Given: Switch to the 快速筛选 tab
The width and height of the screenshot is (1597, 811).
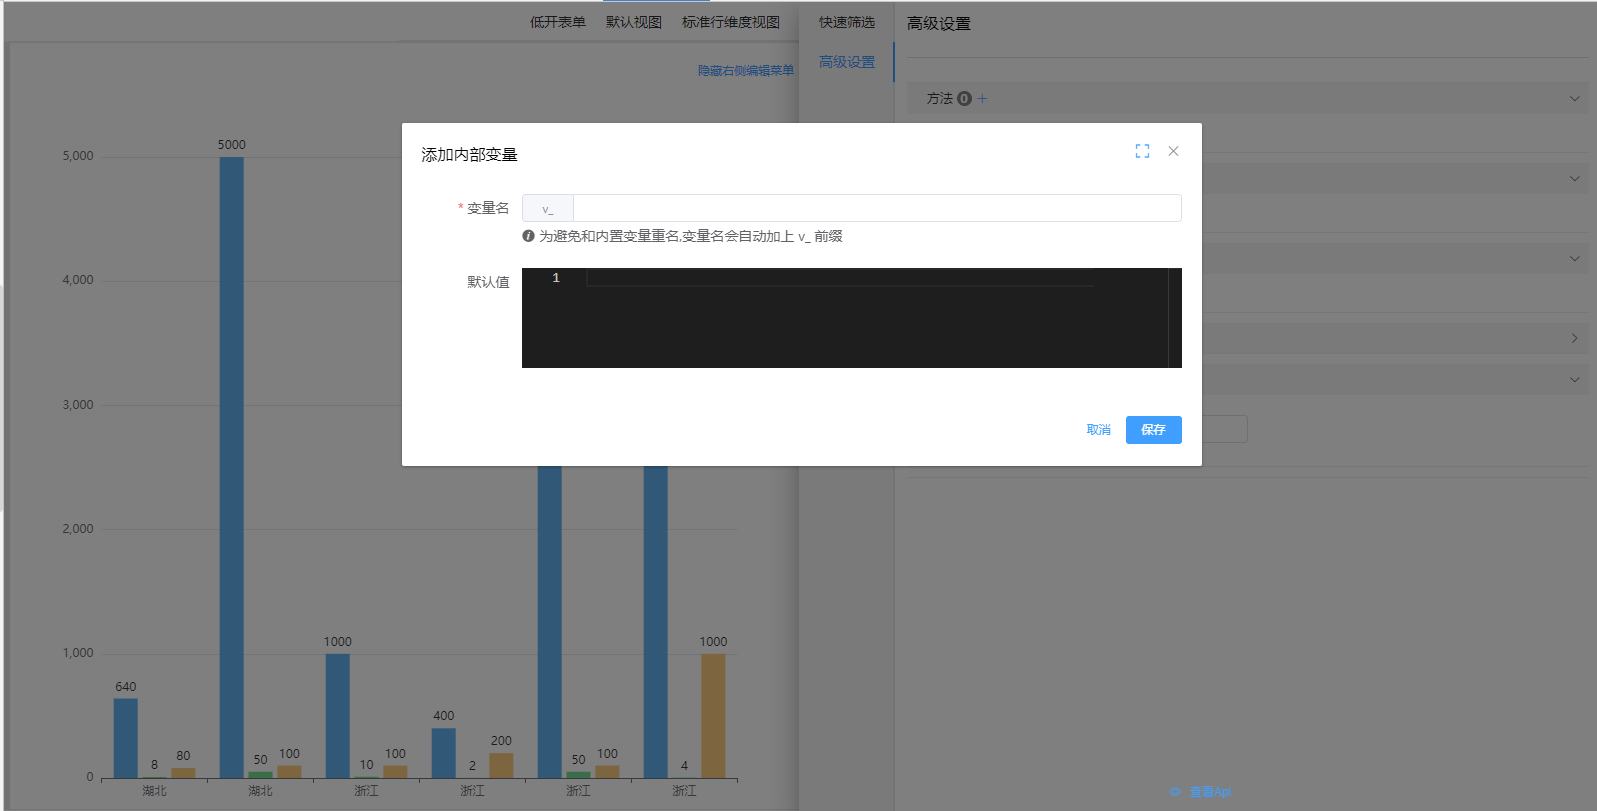Looking at the screenshot, I should (846, 22).
